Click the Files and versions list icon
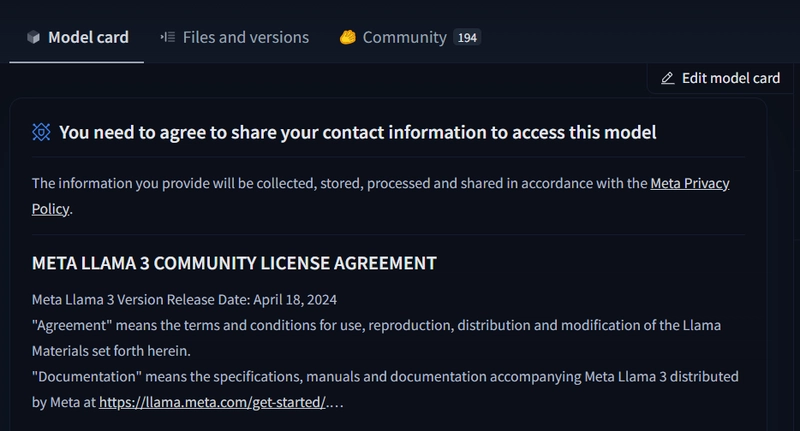This screenshot has width=800, height=431. point(168,37)
